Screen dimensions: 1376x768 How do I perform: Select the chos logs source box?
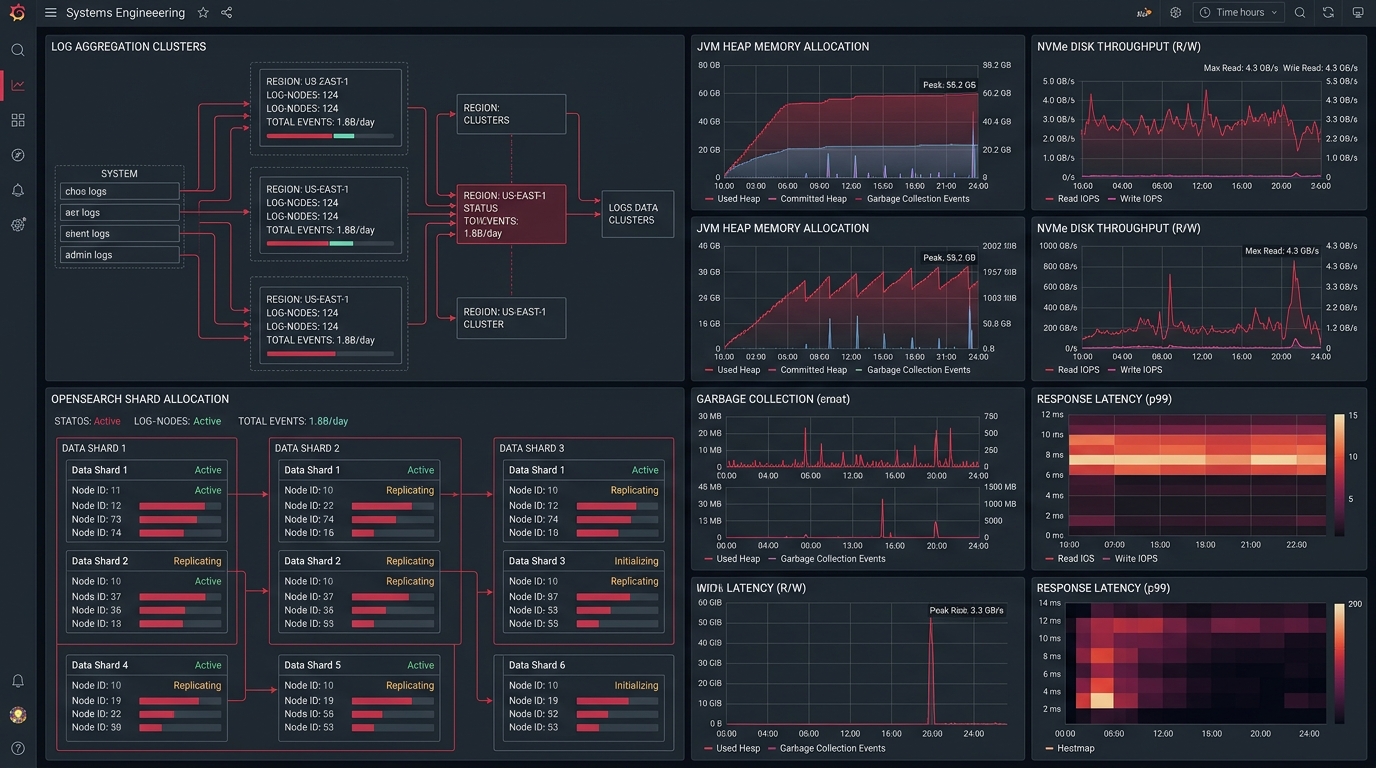pos(120,191)
